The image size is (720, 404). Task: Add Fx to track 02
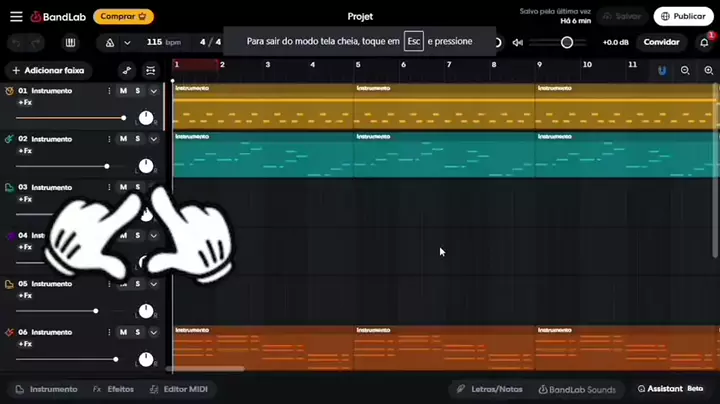tap(25, 151)
